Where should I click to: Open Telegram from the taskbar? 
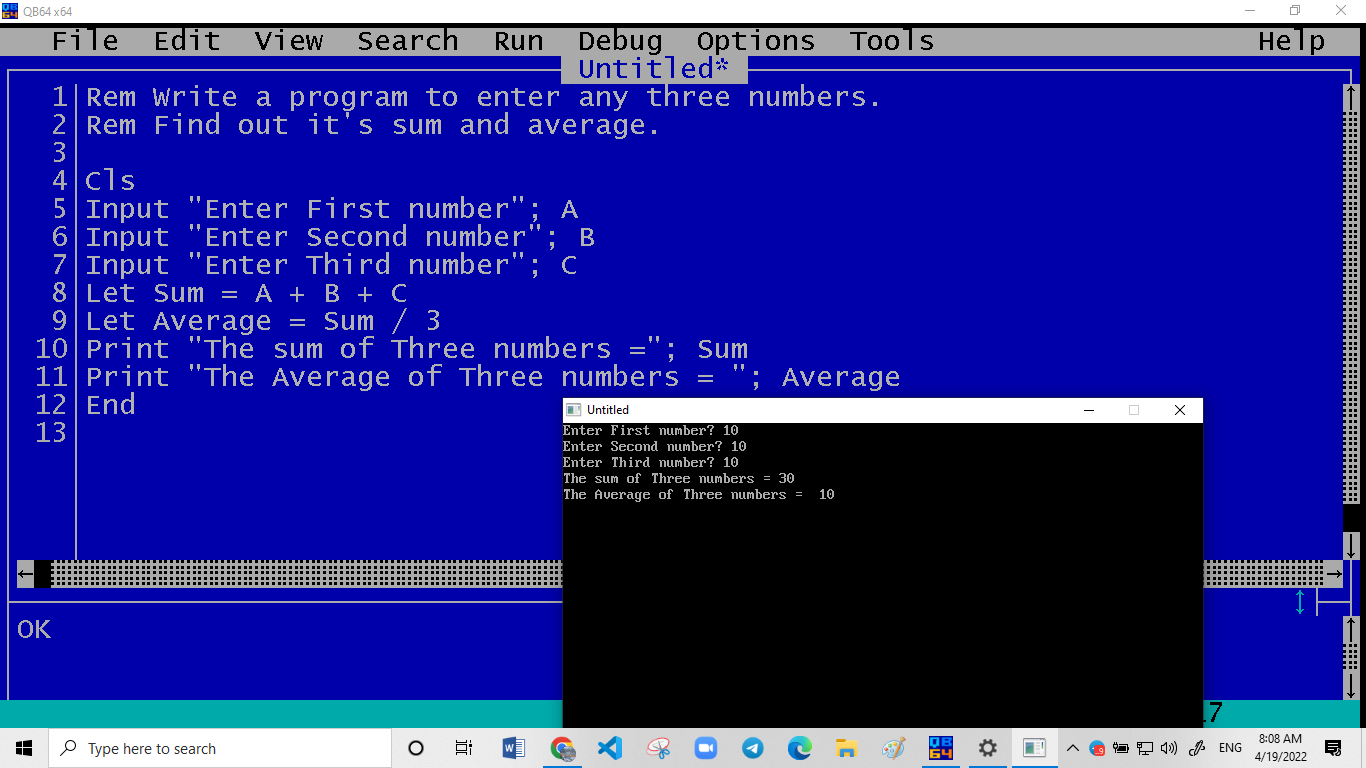coord(753,748)
